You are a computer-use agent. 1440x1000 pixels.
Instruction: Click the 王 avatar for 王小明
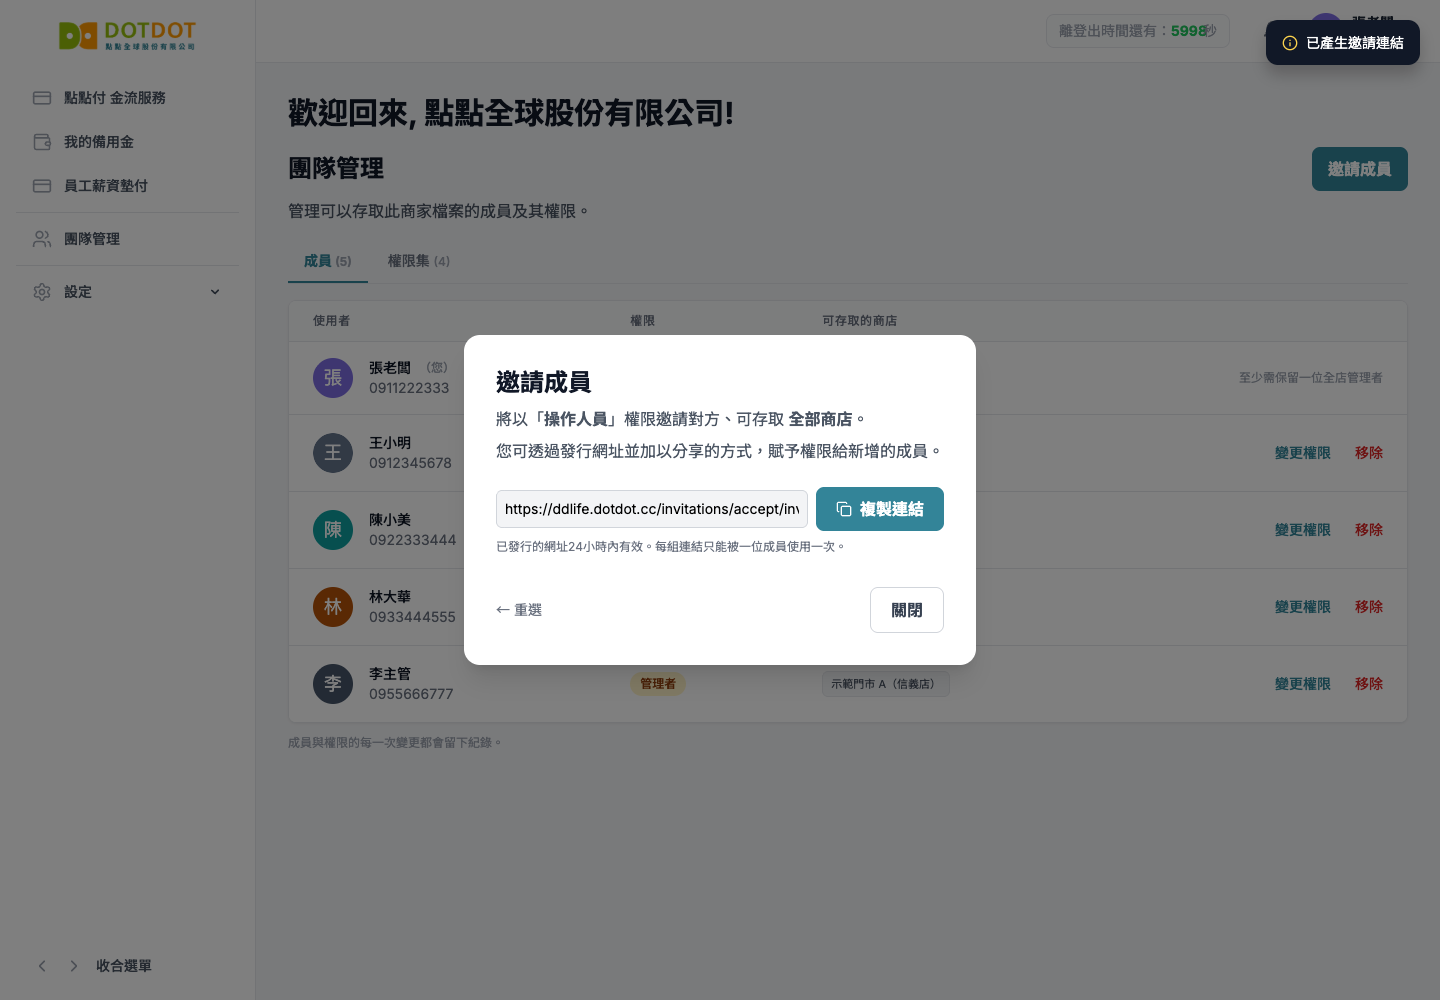tap(333, 453)
